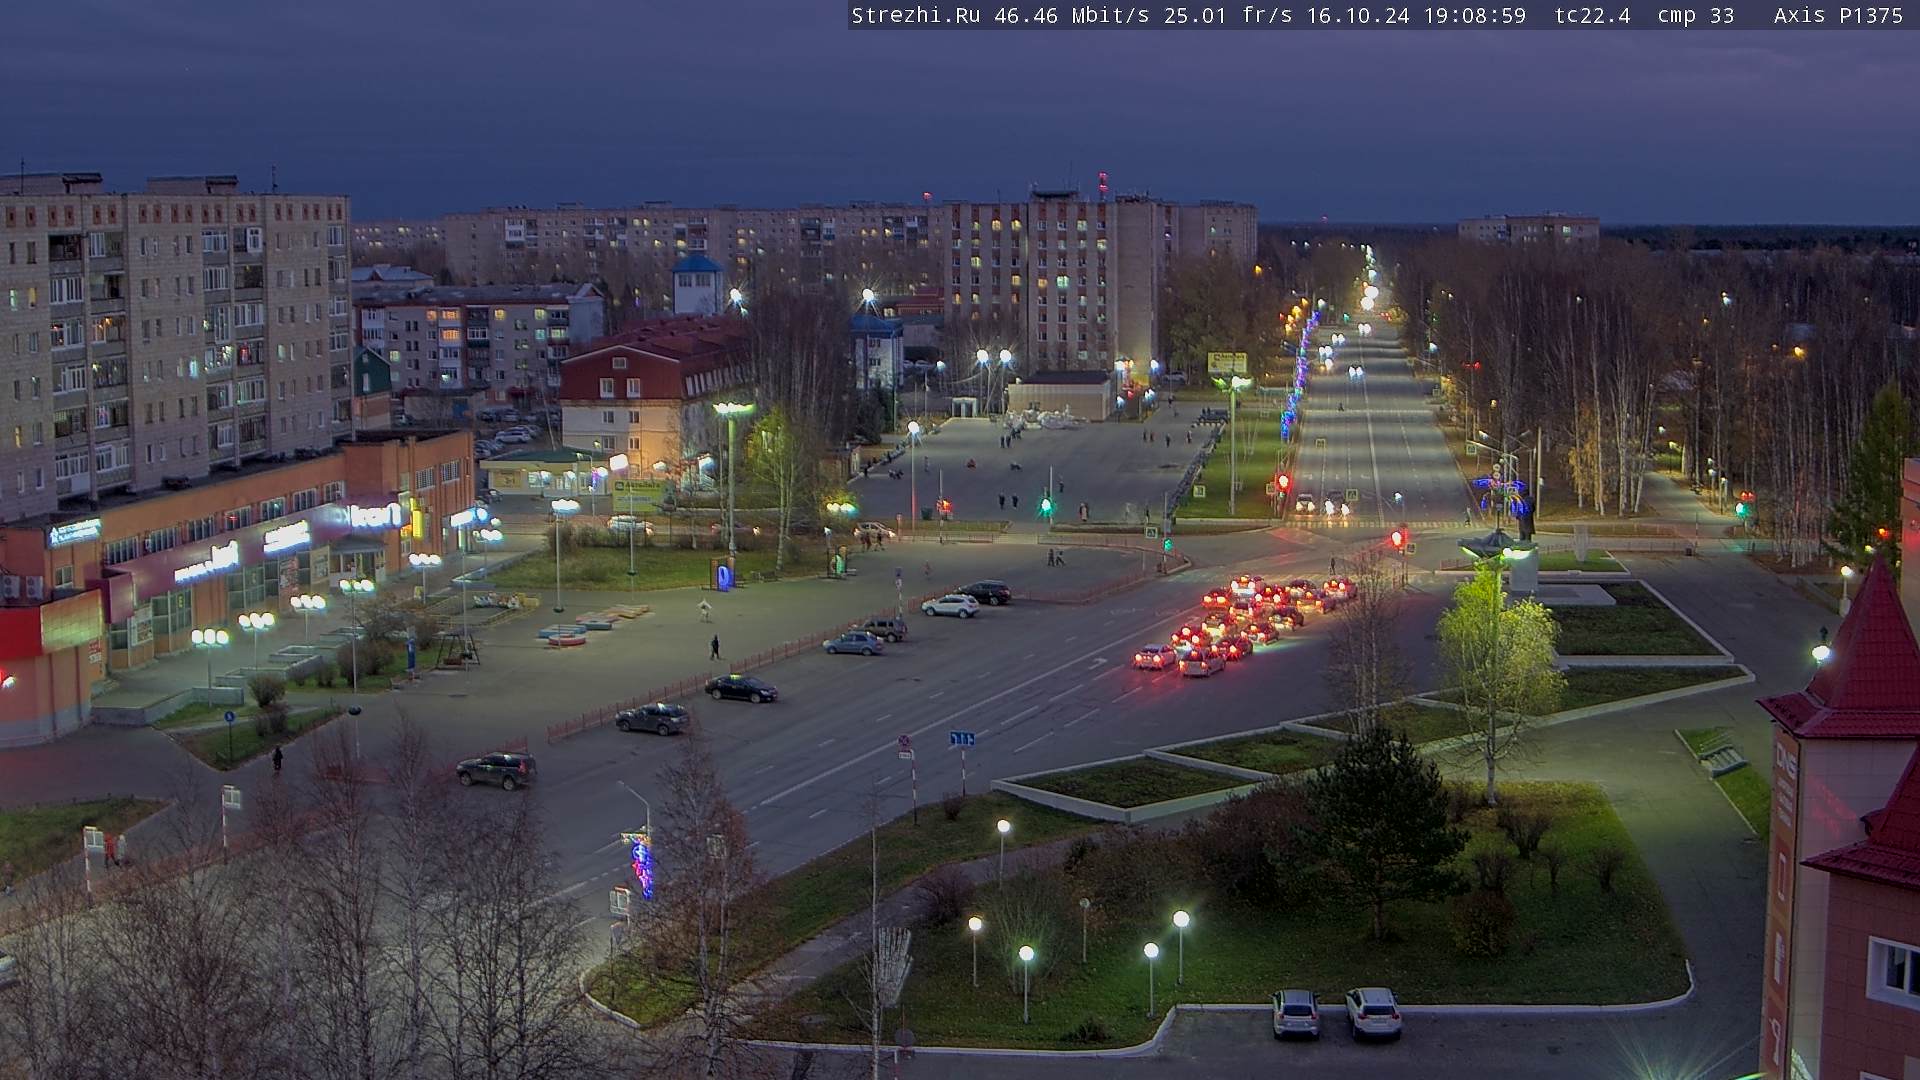Image resolution: width=1920 pixels, height=1080 pixels.
Task: Click the "cmp 33" overlay value
Action: coord(1696,16)
